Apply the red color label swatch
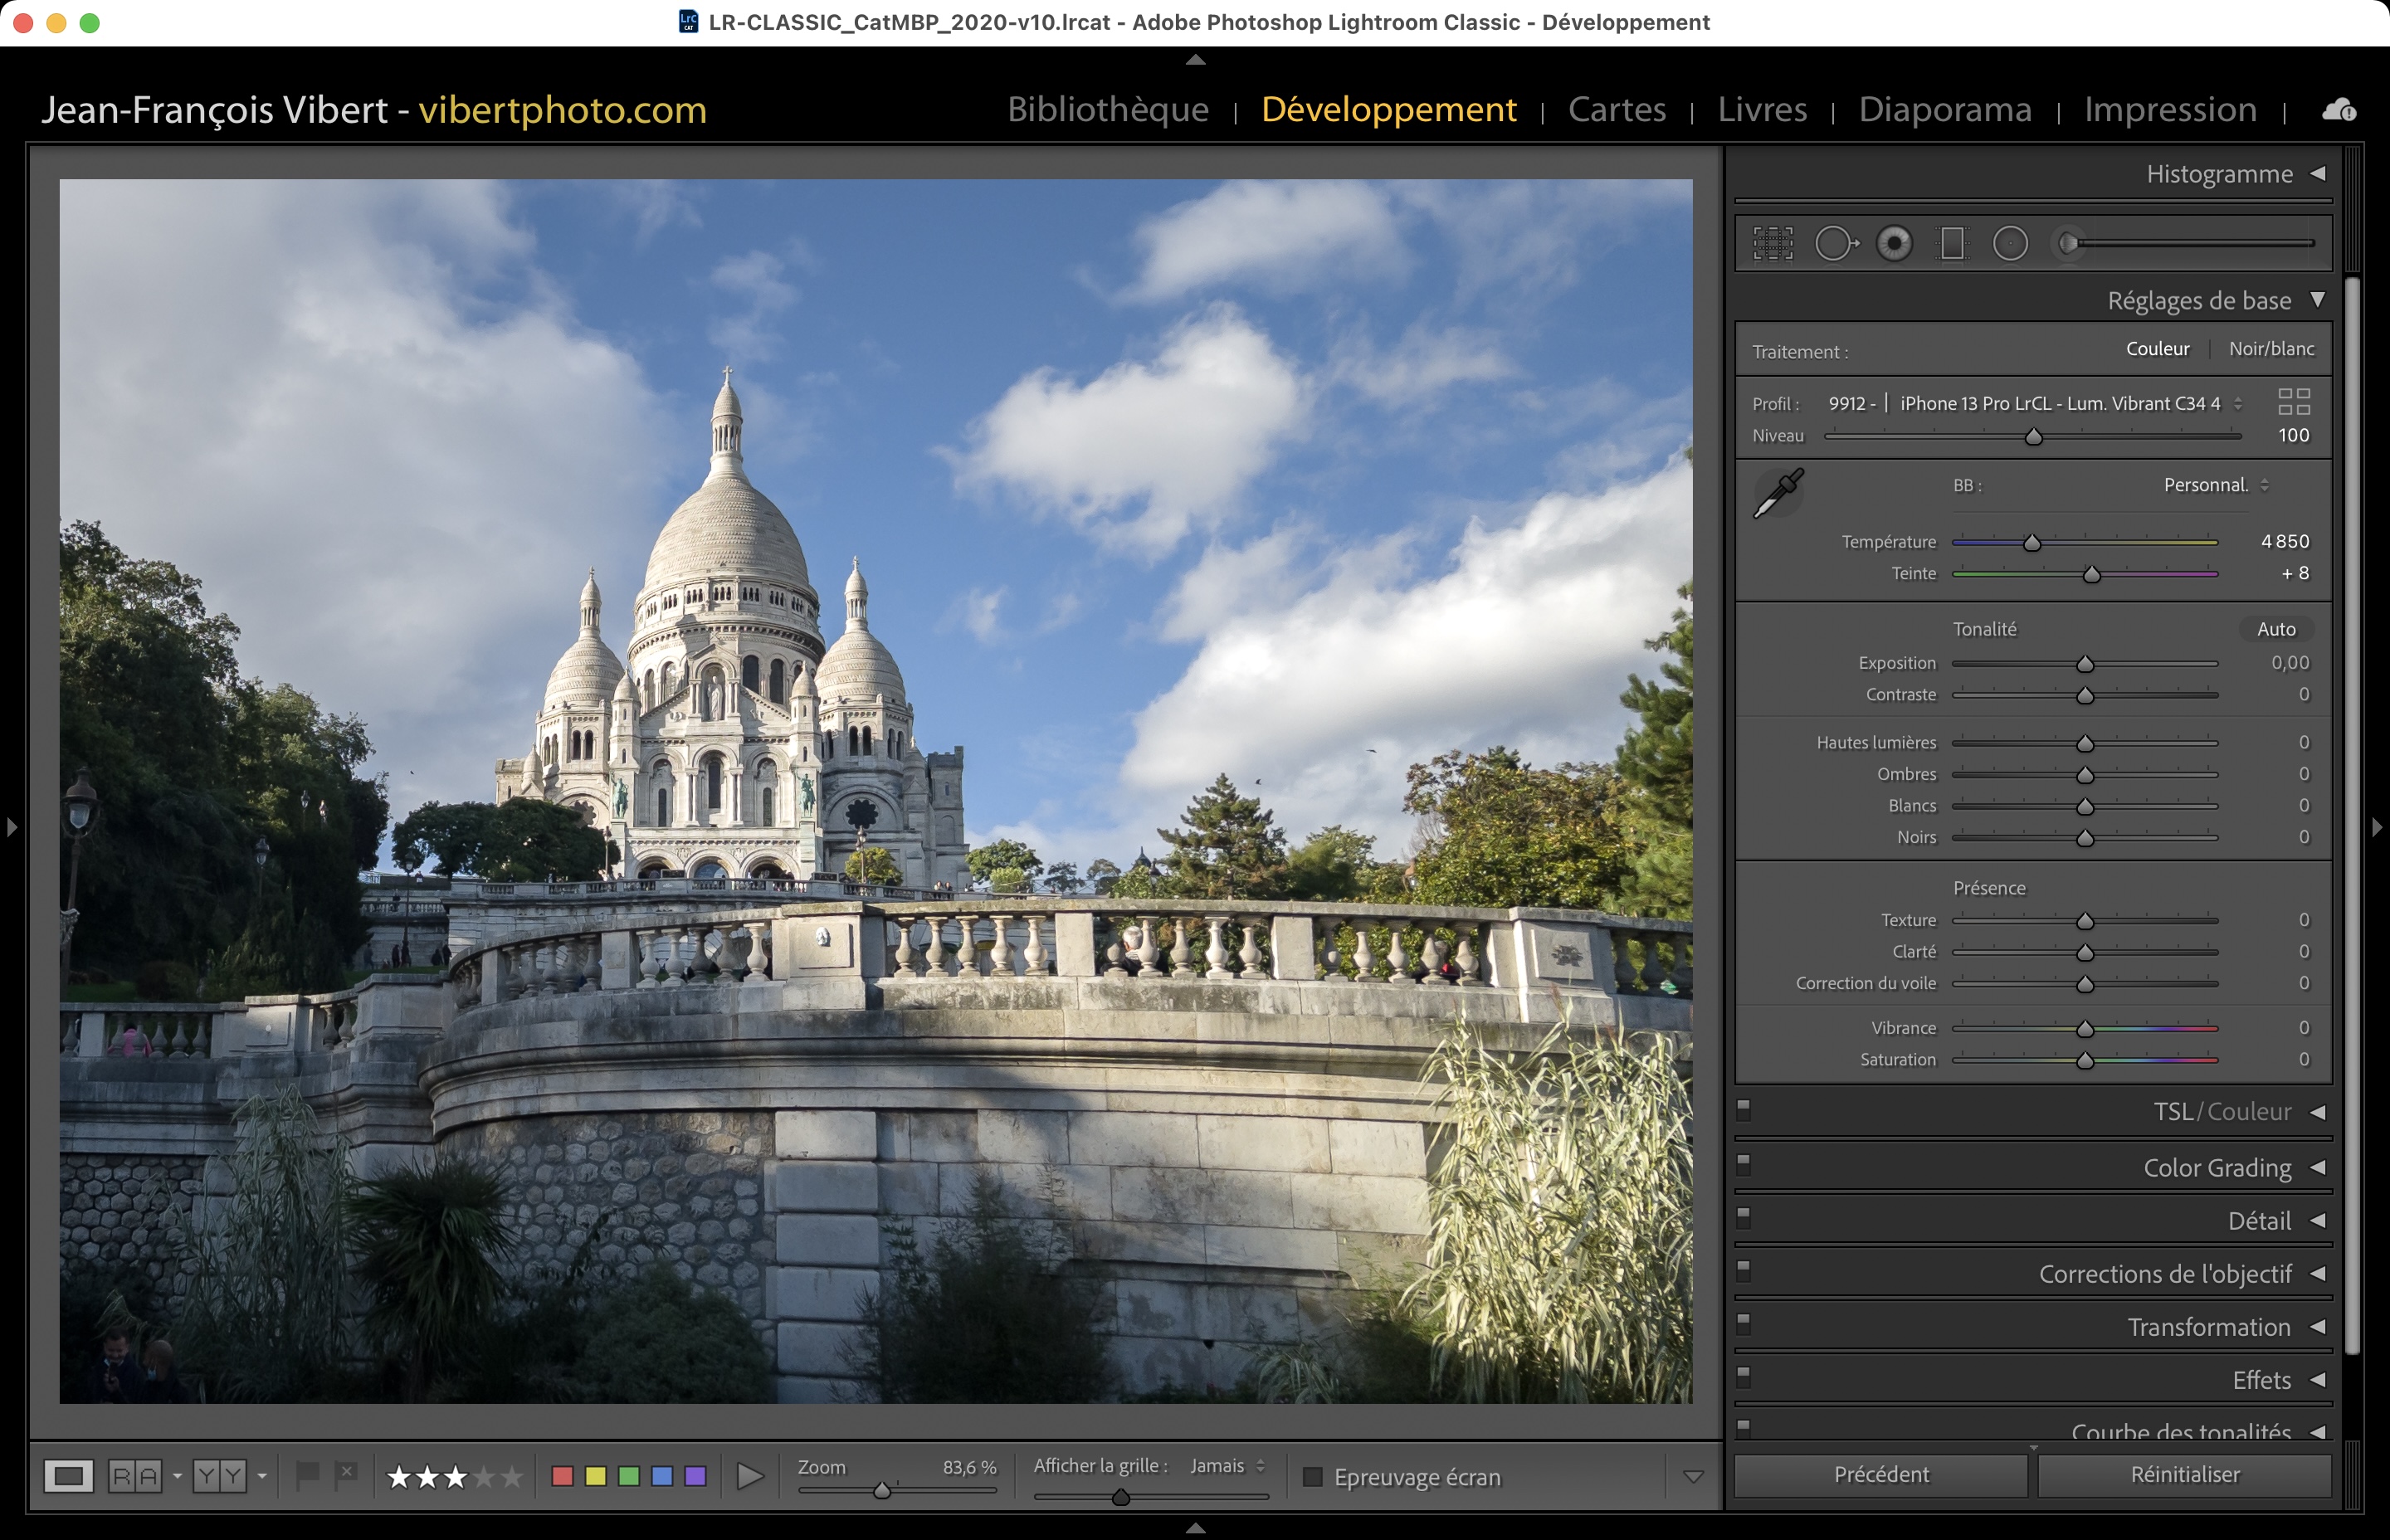 tap(562, 1476)
